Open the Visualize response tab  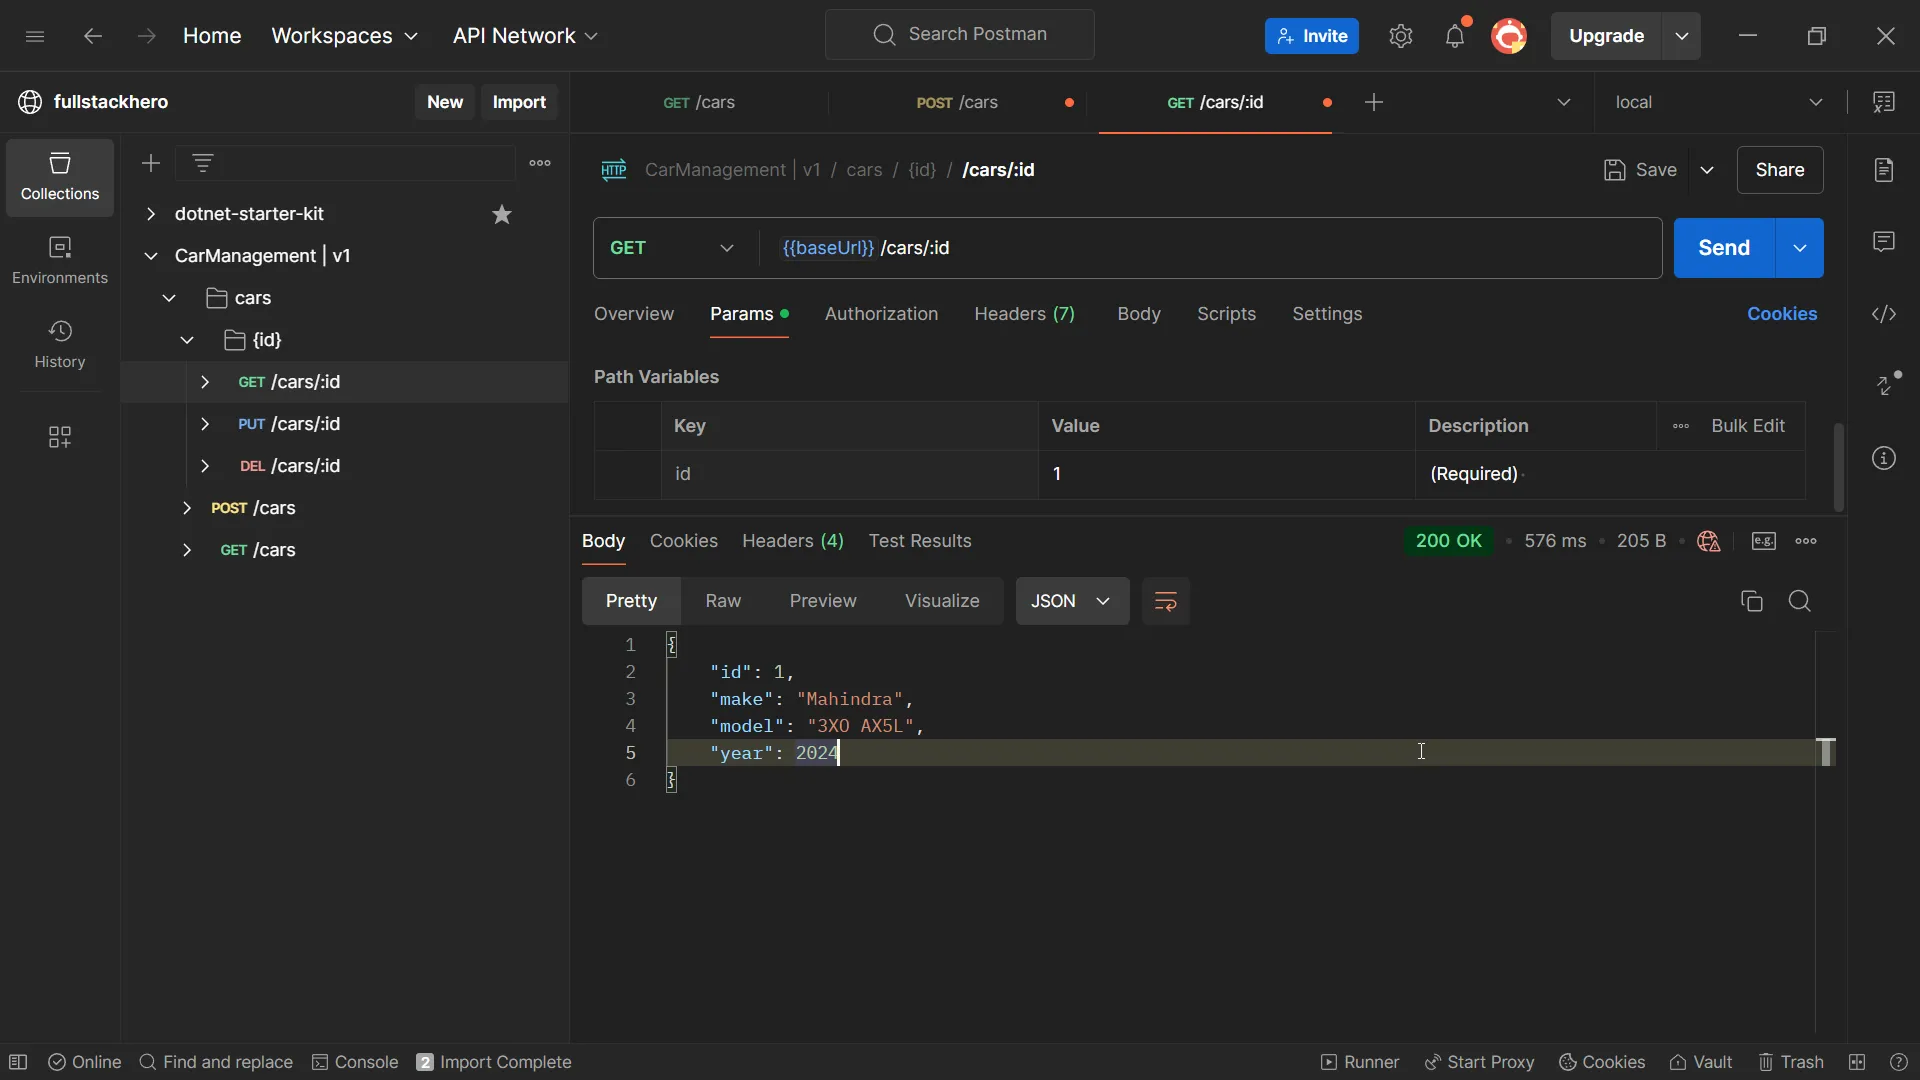tap(940, 600)
